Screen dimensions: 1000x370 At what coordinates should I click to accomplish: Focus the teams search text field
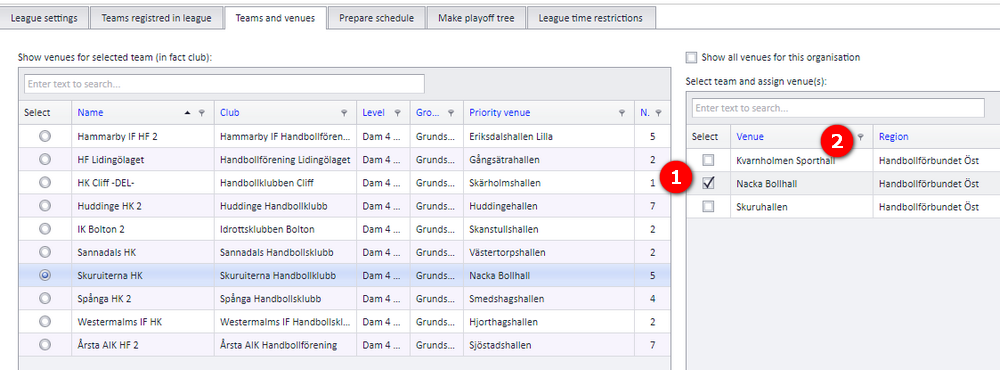pos(224,84)
